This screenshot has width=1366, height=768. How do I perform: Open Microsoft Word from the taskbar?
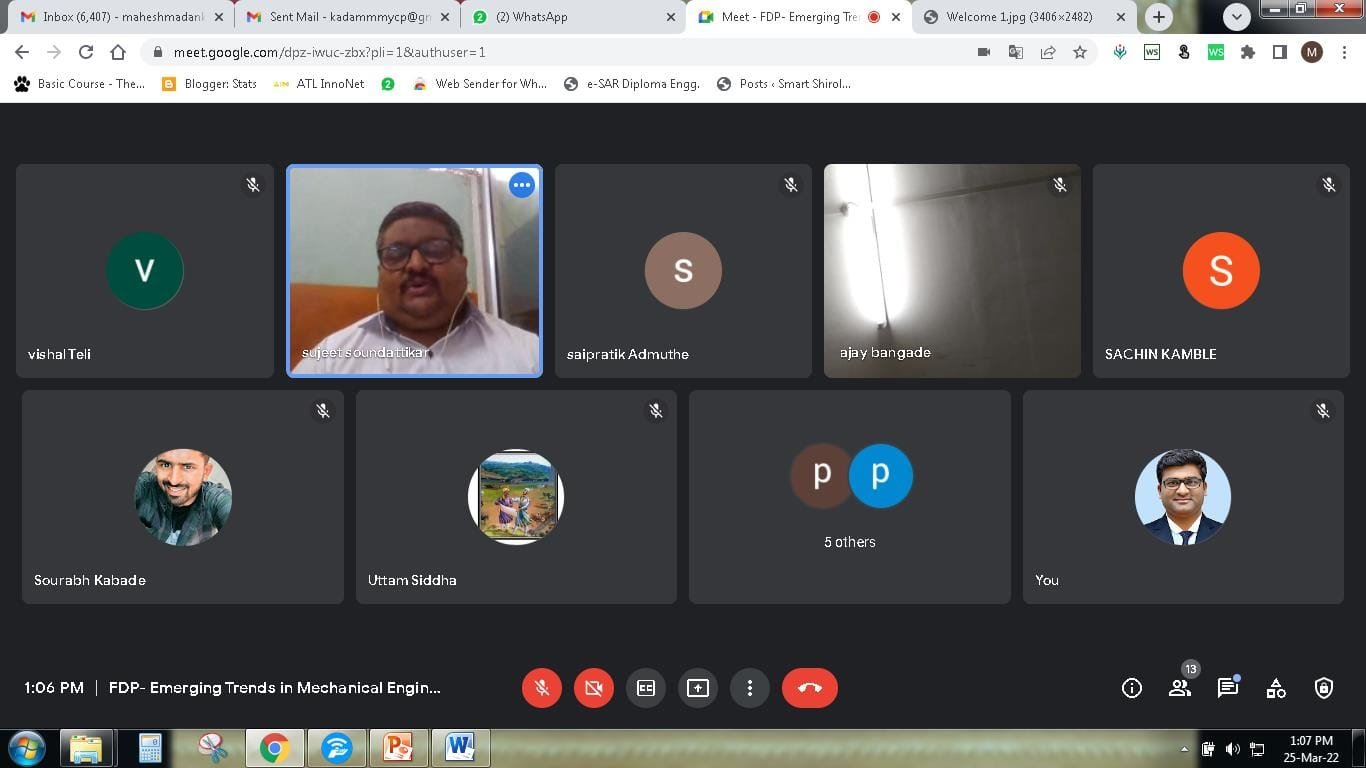tap(460, 747)
